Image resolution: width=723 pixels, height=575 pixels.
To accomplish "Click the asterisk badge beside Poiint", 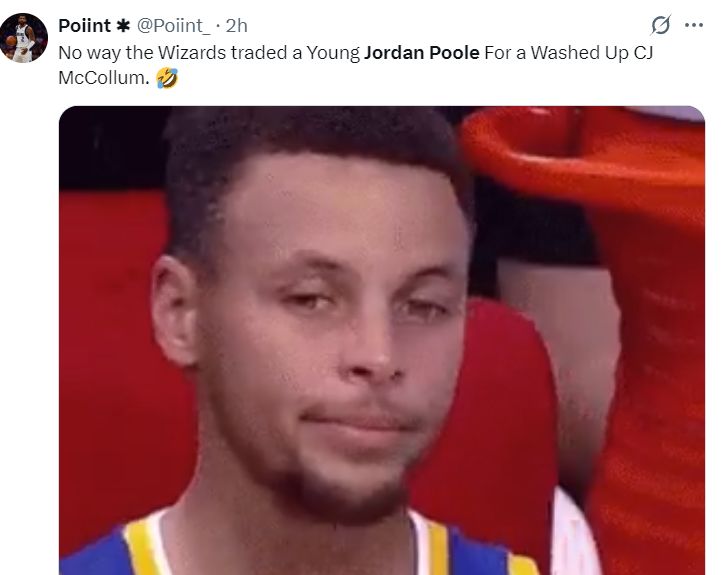I will pyautogui.click(x=123, y=26).
